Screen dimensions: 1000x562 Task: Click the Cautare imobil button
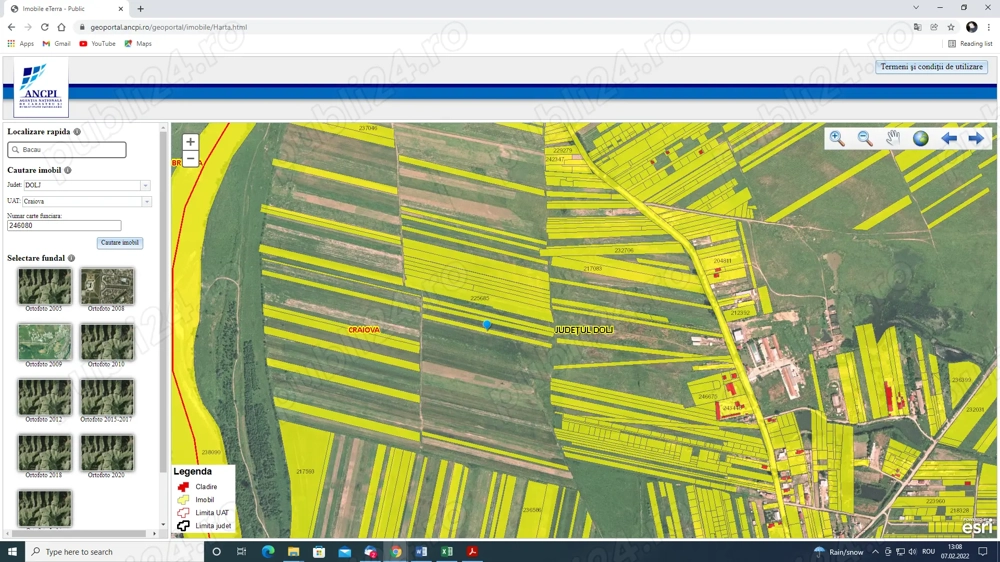tap(120, 243)
